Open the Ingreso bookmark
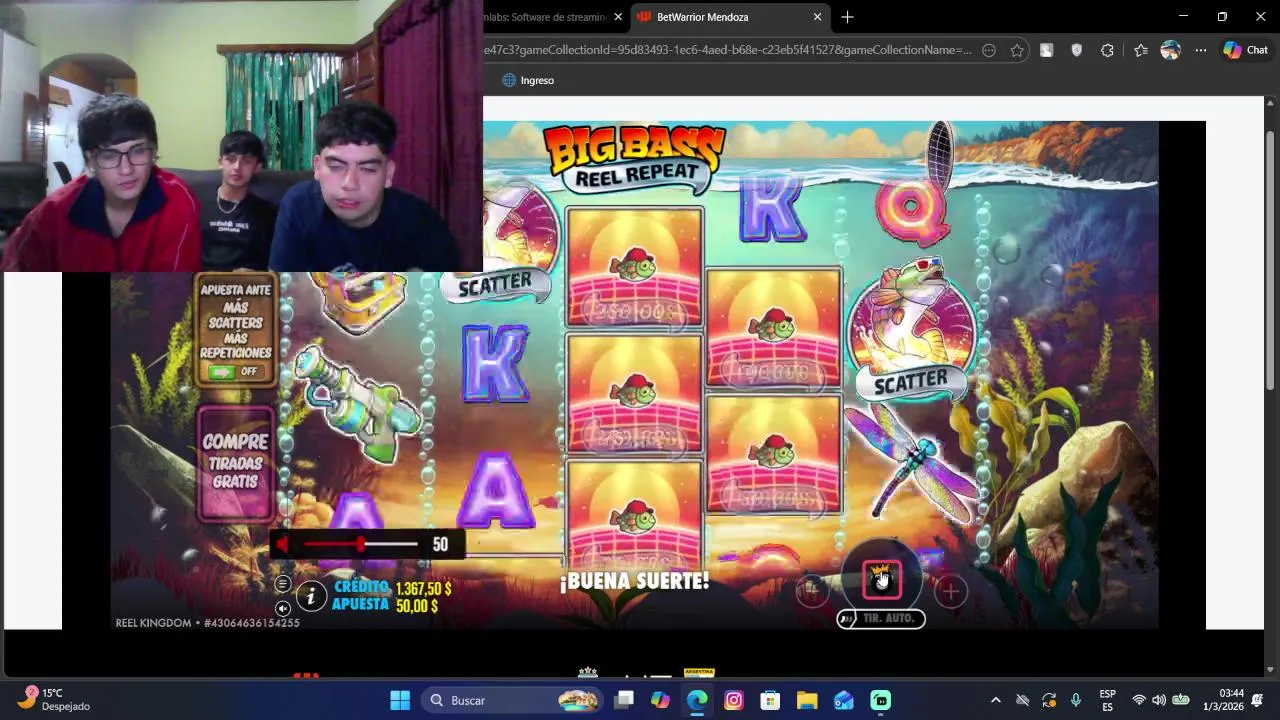 528,80
